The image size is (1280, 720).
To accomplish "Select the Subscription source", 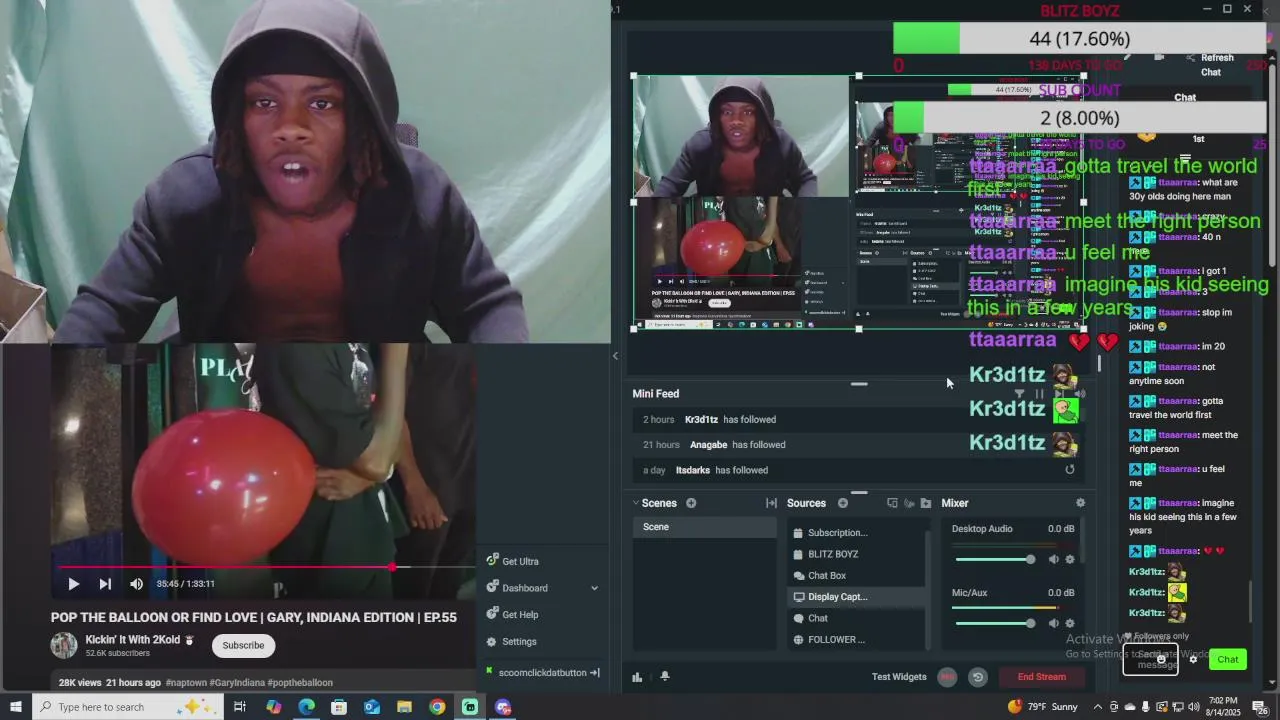I will click(856, 533).
